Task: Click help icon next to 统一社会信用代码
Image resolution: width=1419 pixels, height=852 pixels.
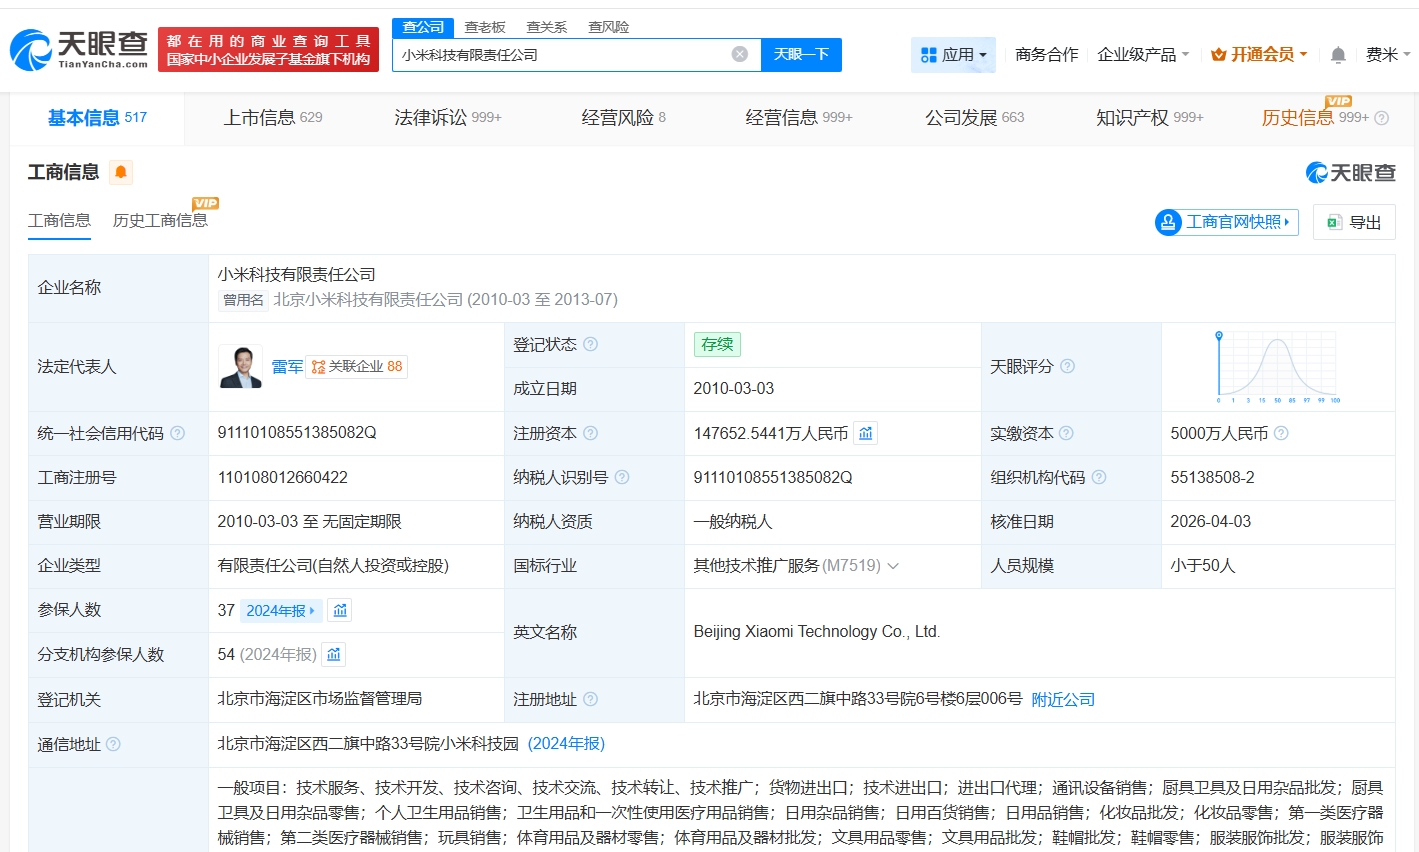Action: (x=178, y=433)
